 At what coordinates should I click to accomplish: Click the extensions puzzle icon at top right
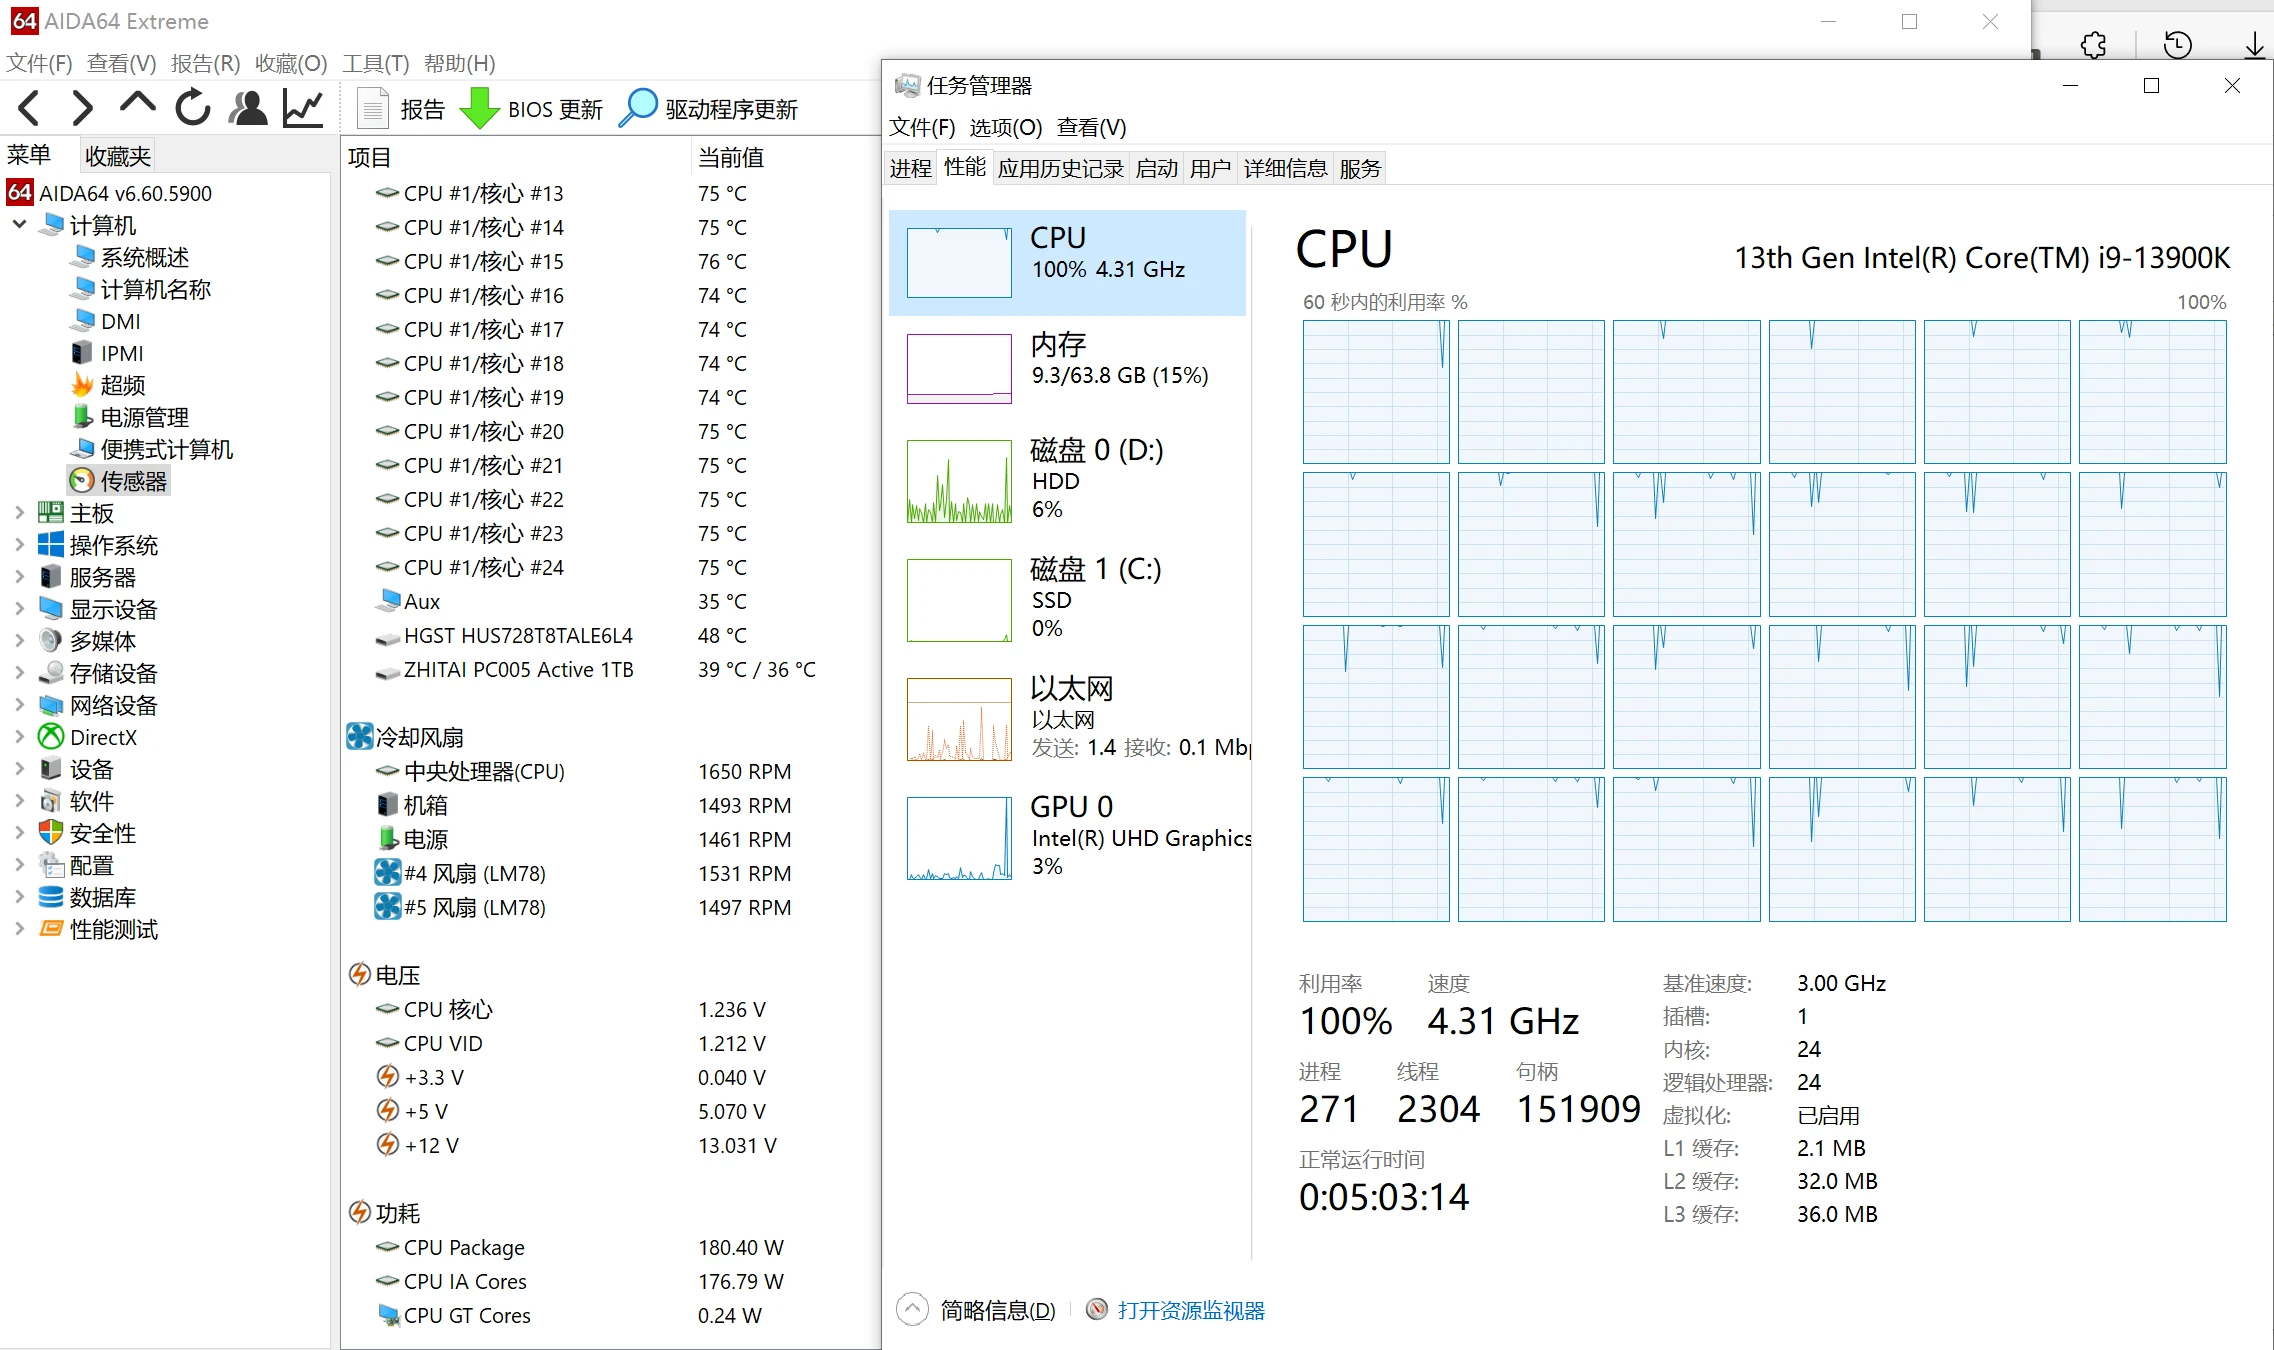[2093, 45]
